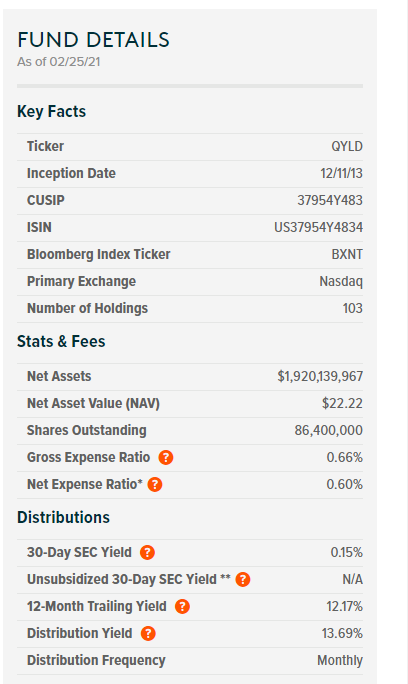
Task: Select the QYLD ticker value
Action: tap(347, 146)
